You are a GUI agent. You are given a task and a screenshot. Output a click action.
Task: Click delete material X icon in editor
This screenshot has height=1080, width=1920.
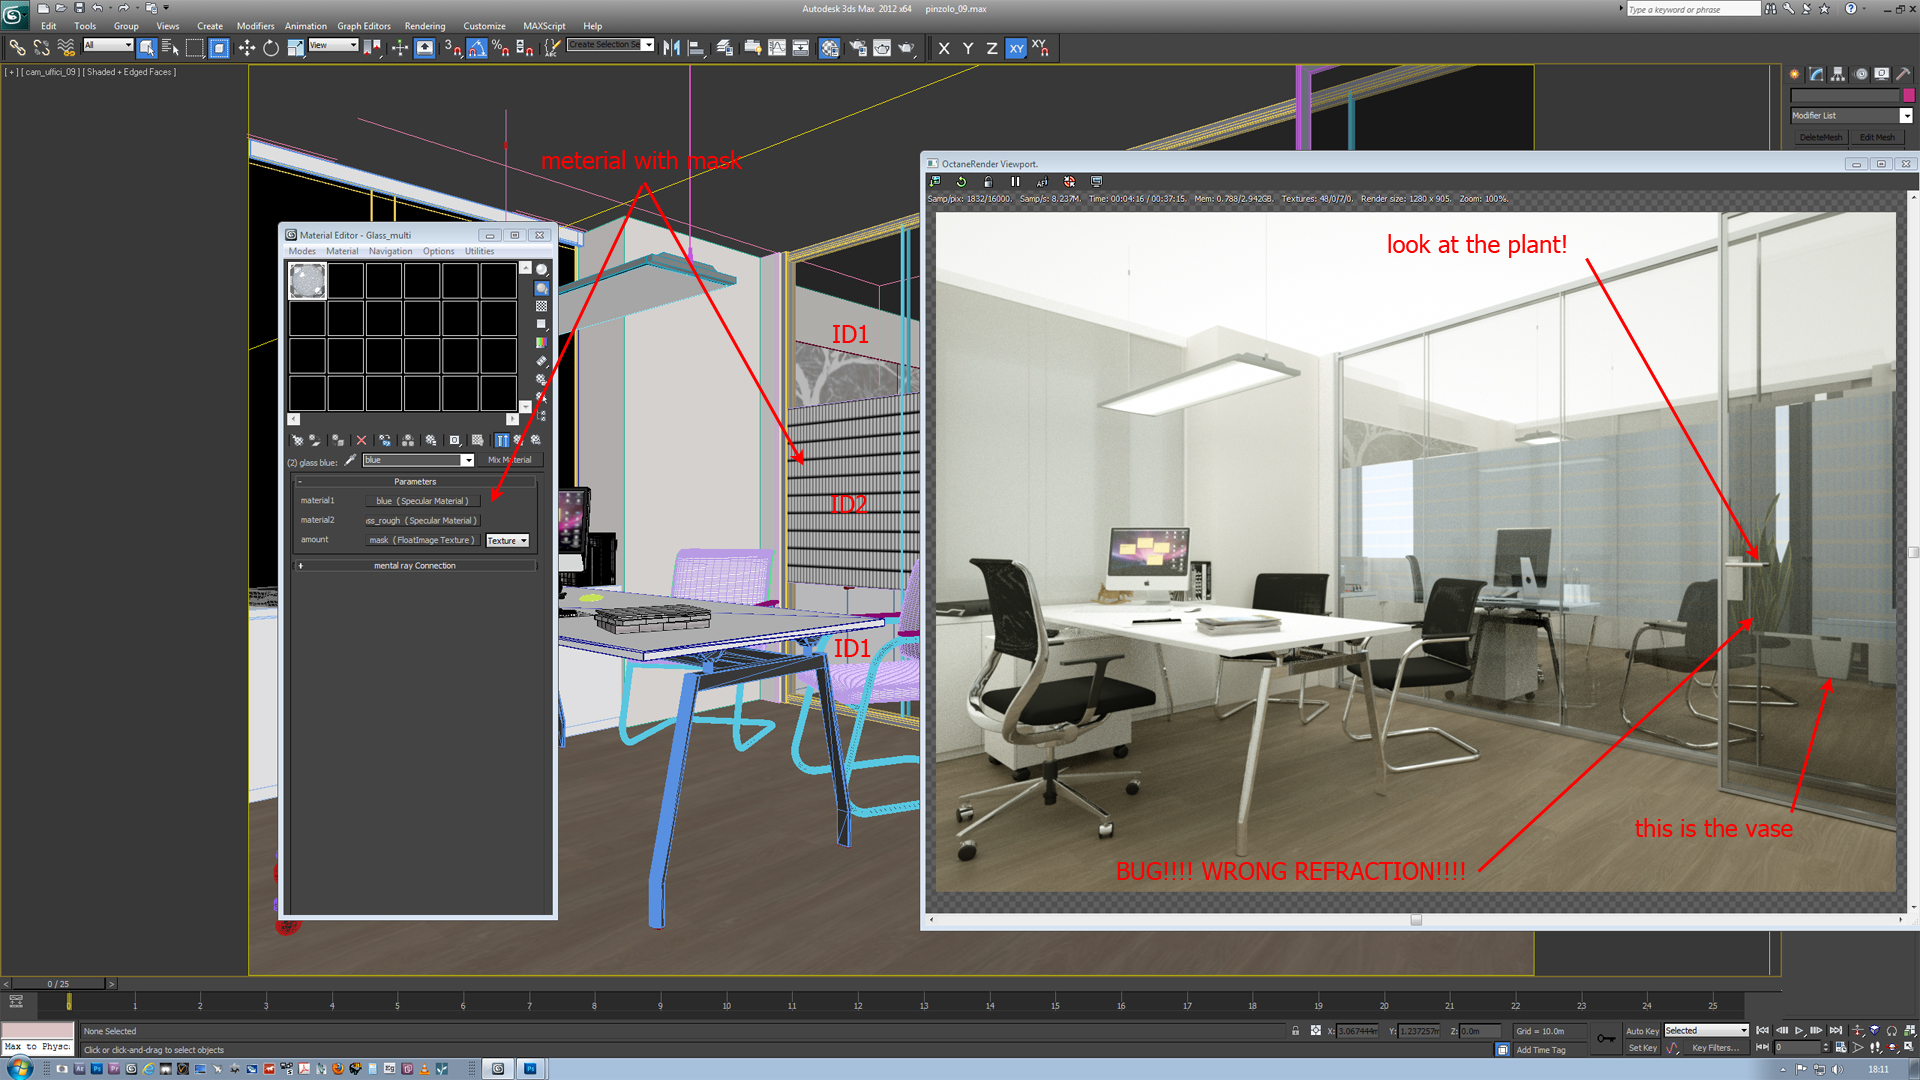(x=362, y=440)
